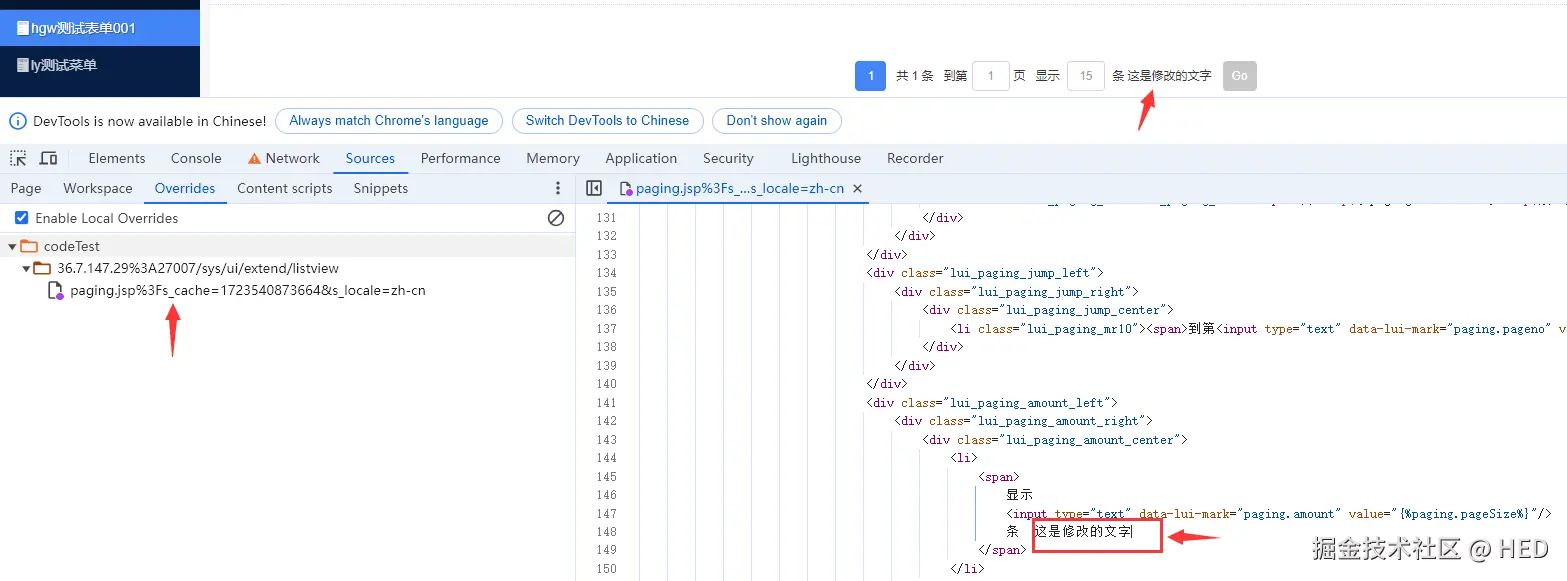
Task: Select paging.jsp override file in tree
Action: point(248,291)
